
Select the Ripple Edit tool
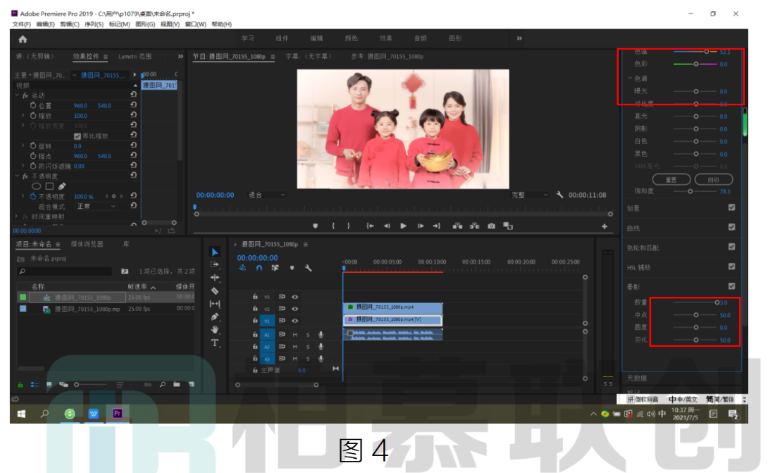[215, 278]
